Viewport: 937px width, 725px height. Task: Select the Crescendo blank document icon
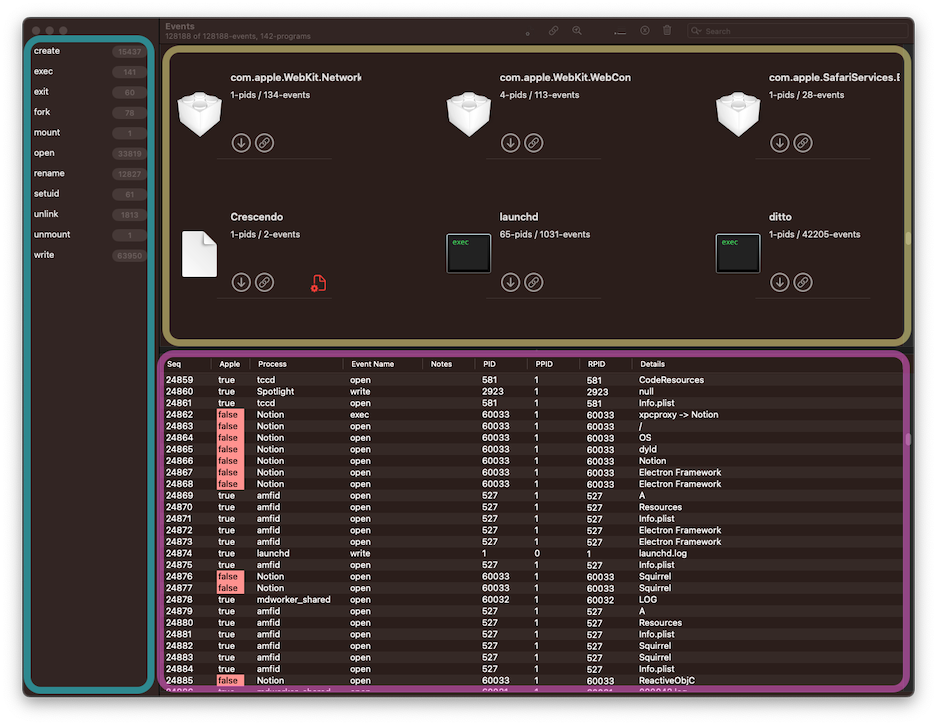pyautogui.click(x=200, y=253)
